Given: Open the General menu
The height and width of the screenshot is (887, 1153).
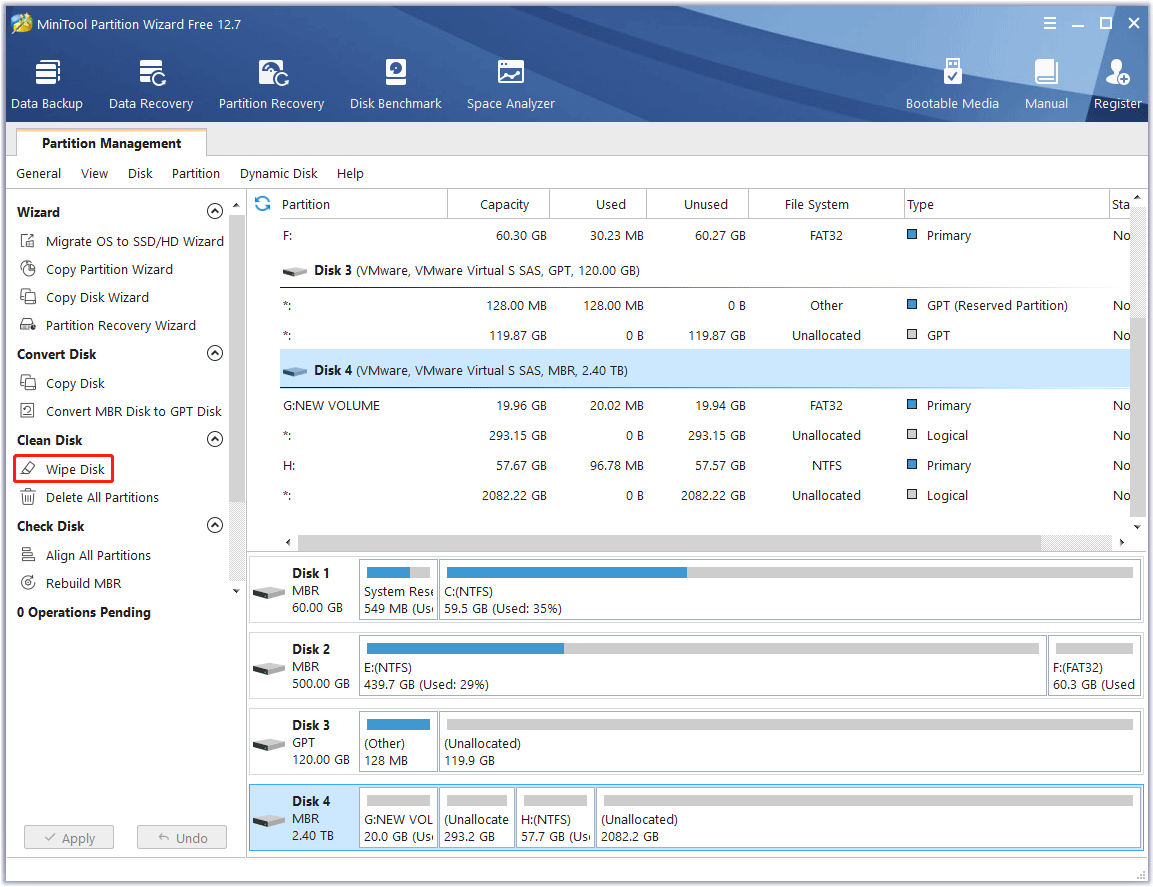Looking at the screenshot, I should [39, 174].
